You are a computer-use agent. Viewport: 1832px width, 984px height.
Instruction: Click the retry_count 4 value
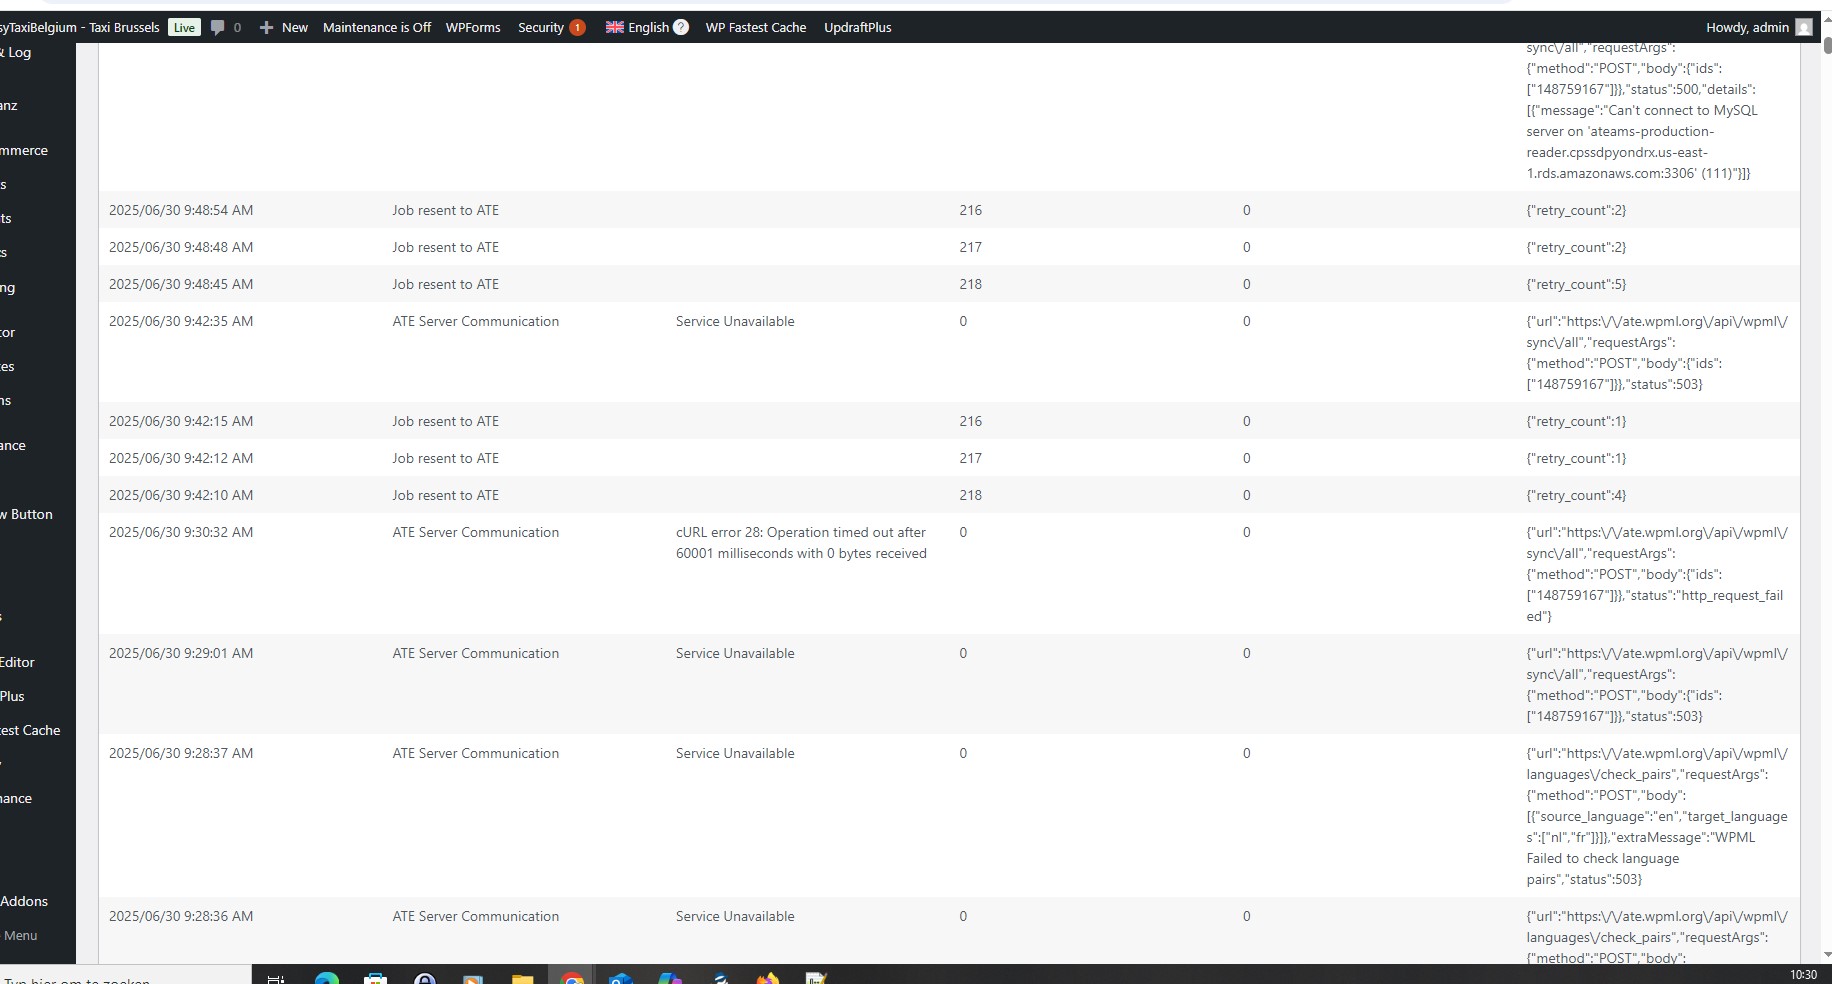(1576, 495)
